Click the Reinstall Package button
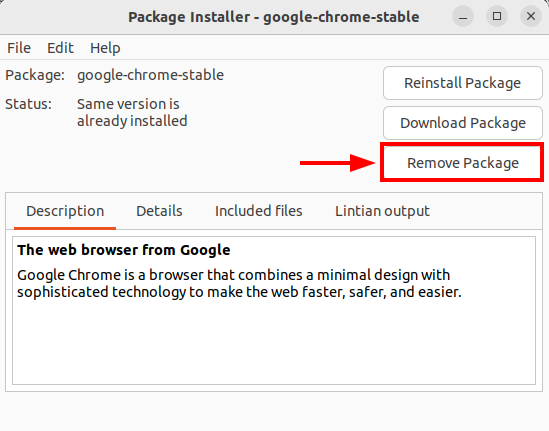 coord(463,83)
